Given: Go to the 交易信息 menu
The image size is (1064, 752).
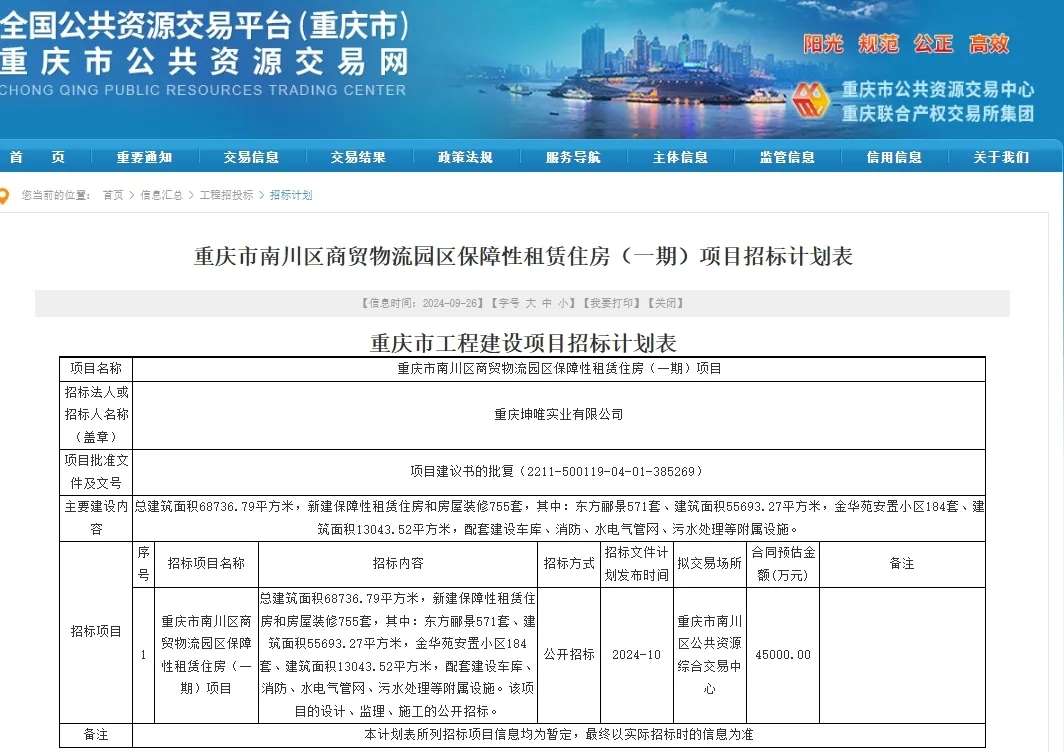Looking at the screenshot, I should pyautogui.click(x=251, y=157).
